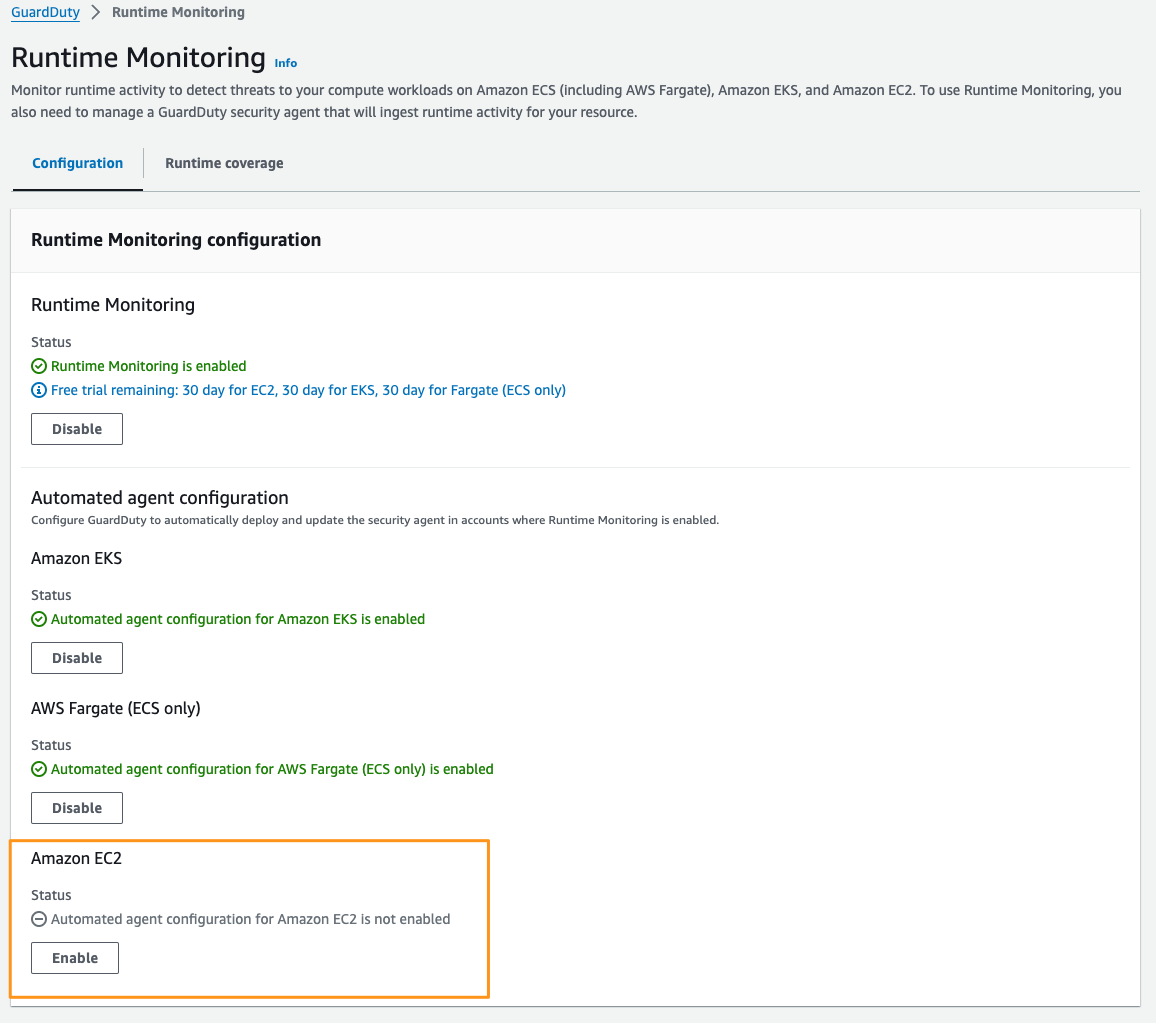Viewport: 1156px width, 1023px height.
Task: Enable automated agent configuration for Amazon EC2
Action: click(x=74, y=957)
